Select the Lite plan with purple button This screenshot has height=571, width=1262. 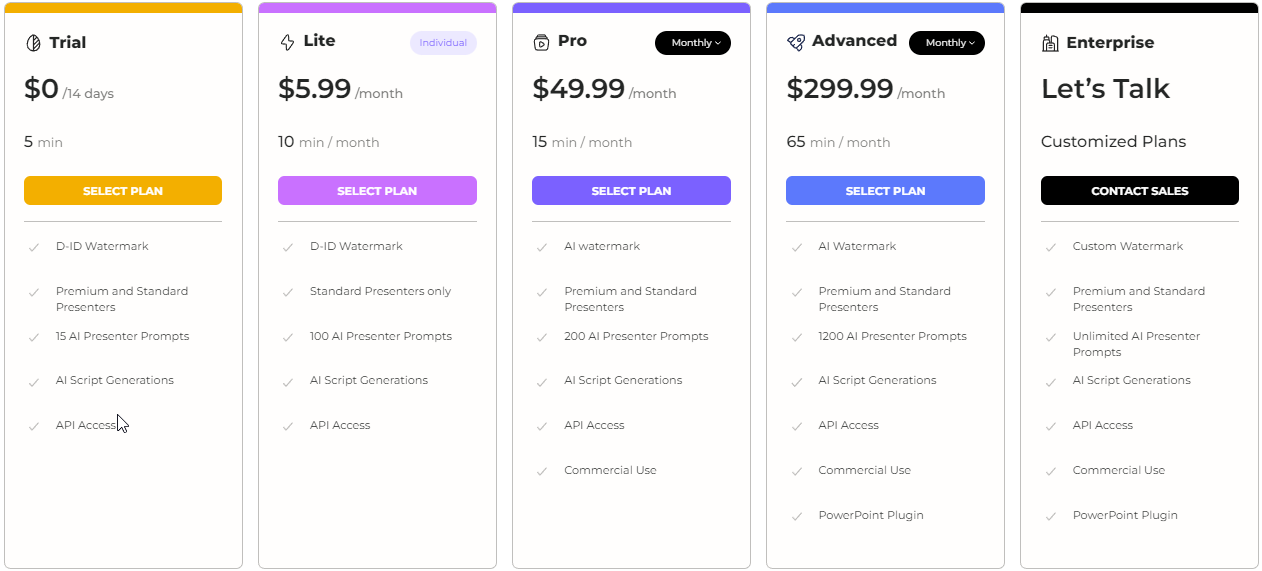point(377,191)
